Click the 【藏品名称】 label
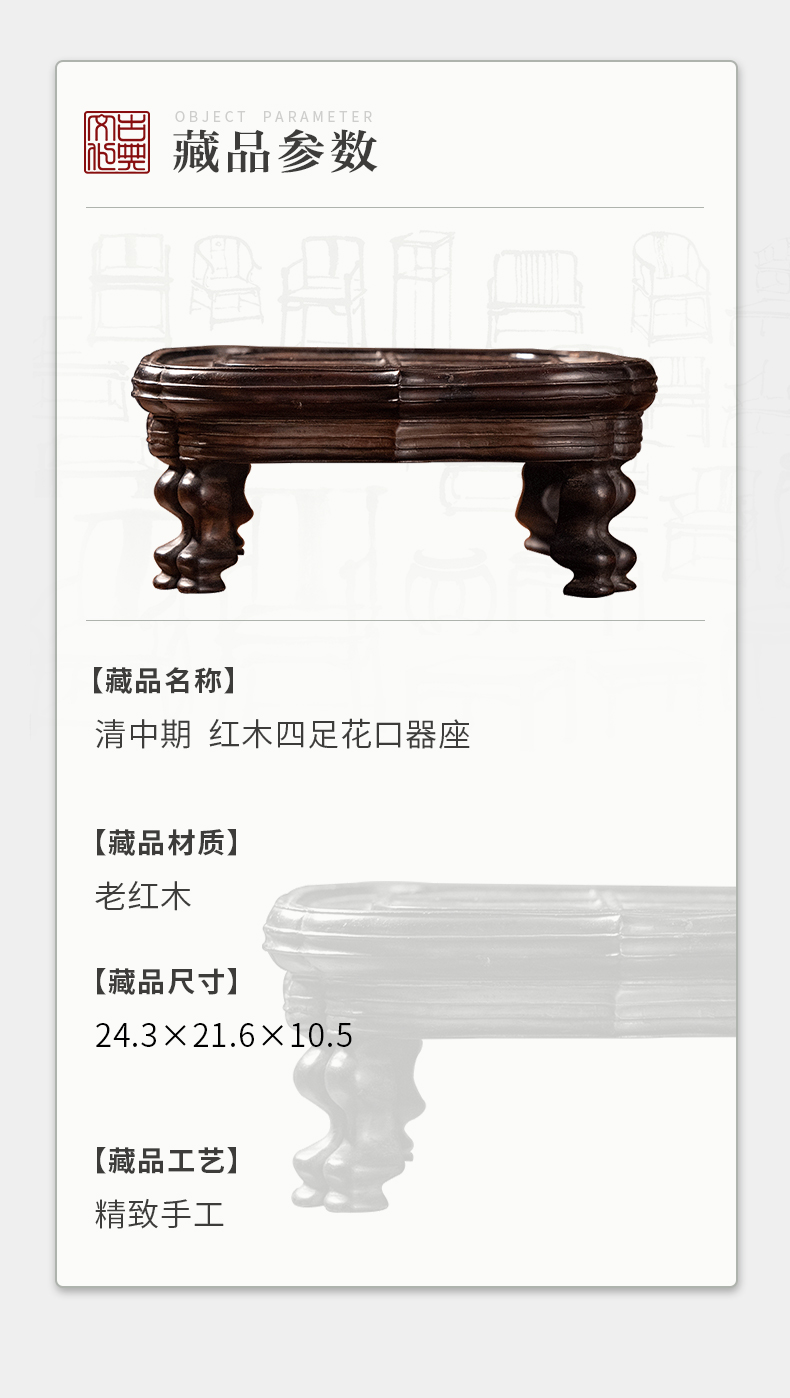 click(x=165, y=681)
